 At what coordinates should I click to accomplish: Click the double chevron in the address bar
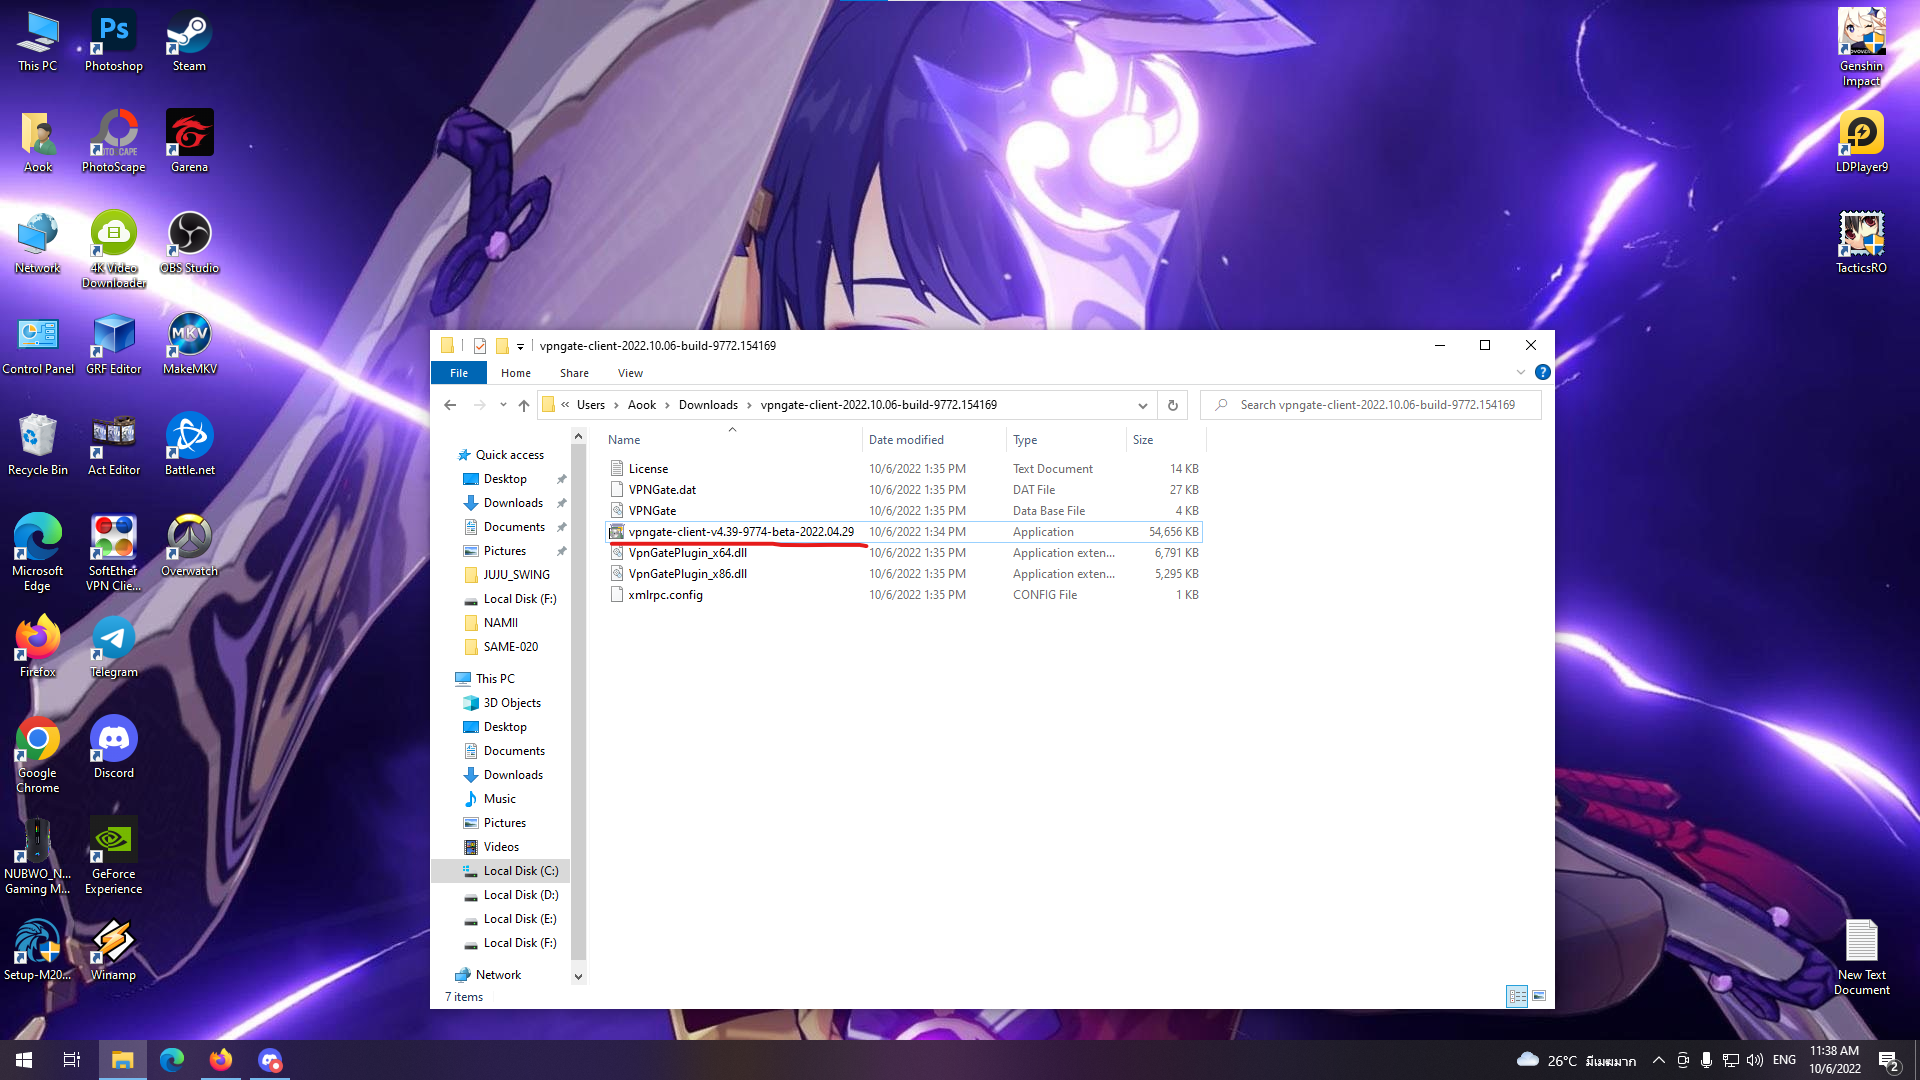click(565, 405)
